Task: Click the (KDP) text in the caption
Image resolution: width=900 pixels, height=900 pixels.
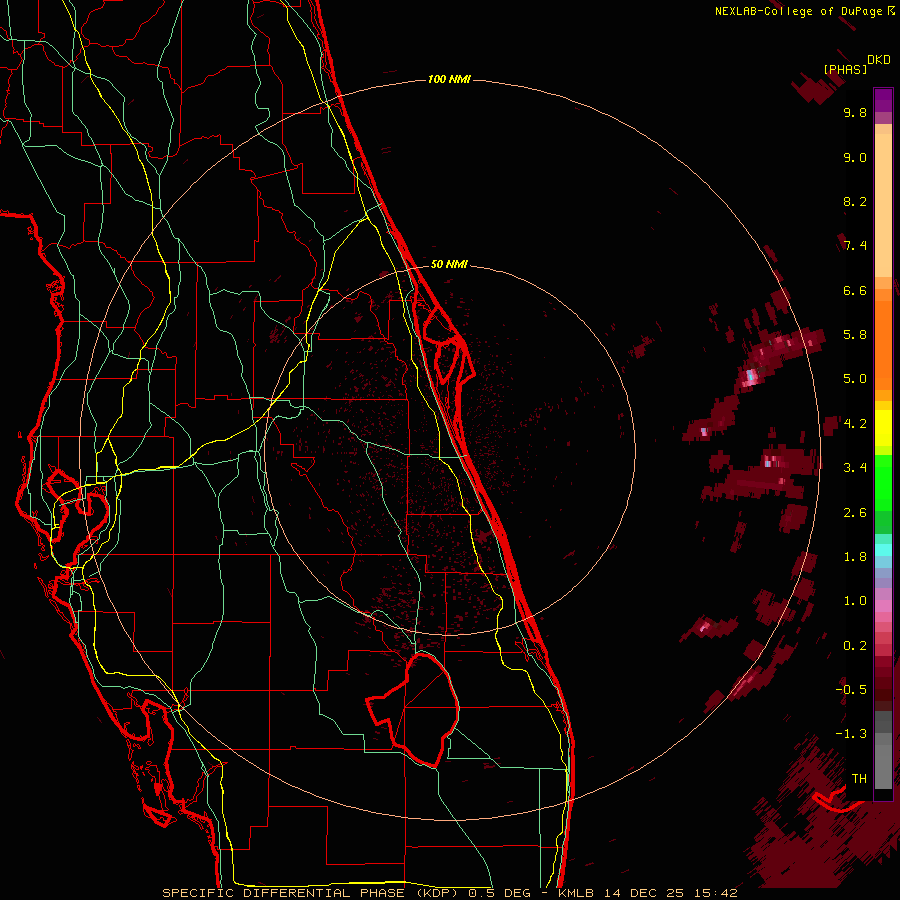Action: pyautogui.click(x=437, y=893)
